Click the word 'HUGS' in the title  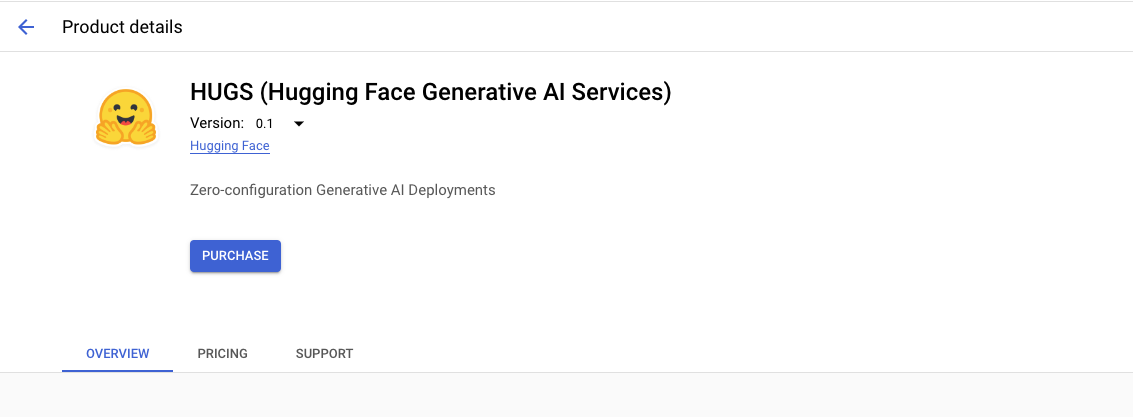coord(221,92)
